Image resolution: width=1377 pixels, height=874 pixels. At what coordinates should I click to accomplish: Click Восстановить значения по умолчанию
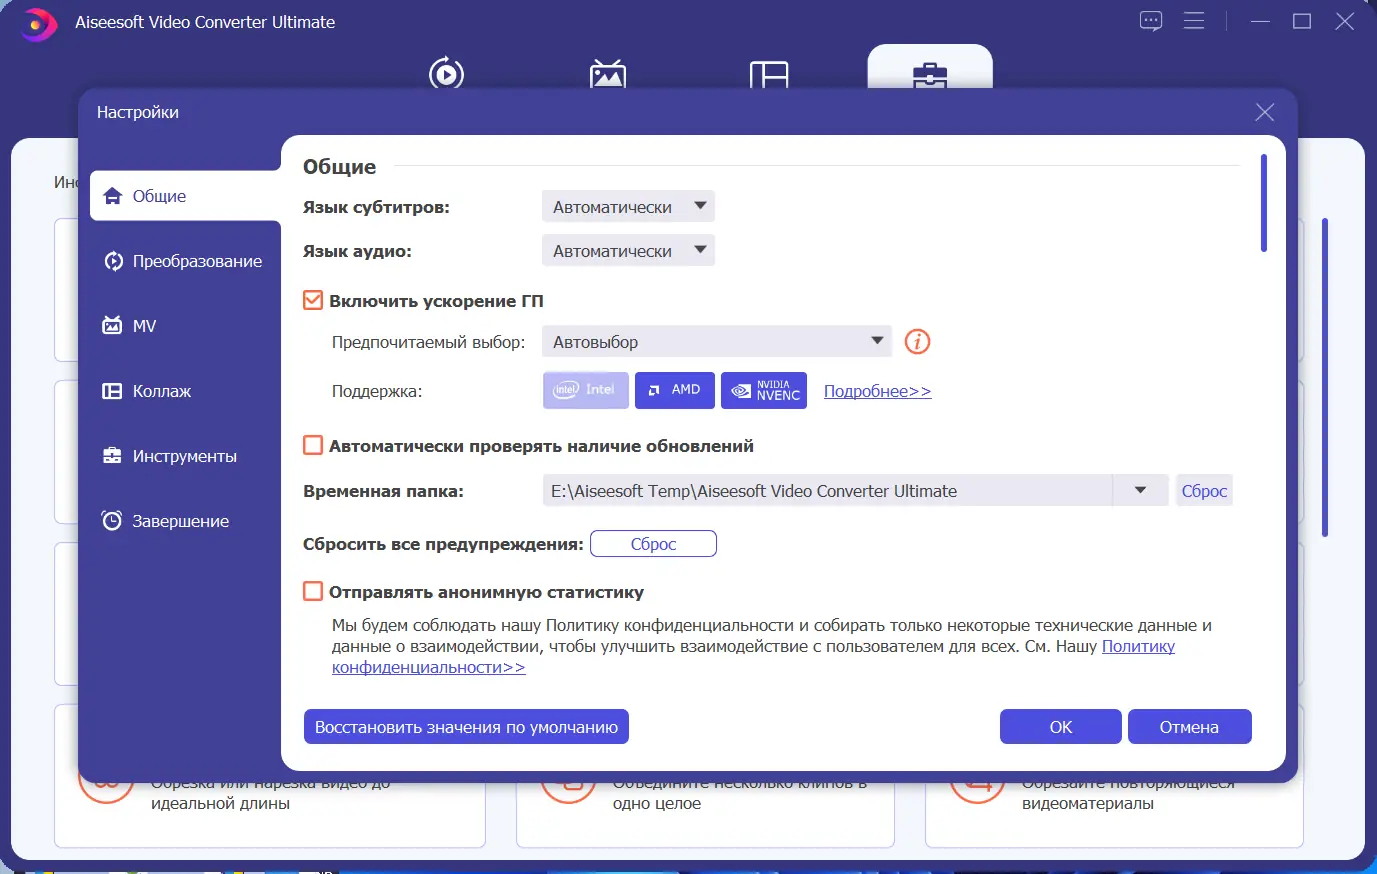coord(466,726)
